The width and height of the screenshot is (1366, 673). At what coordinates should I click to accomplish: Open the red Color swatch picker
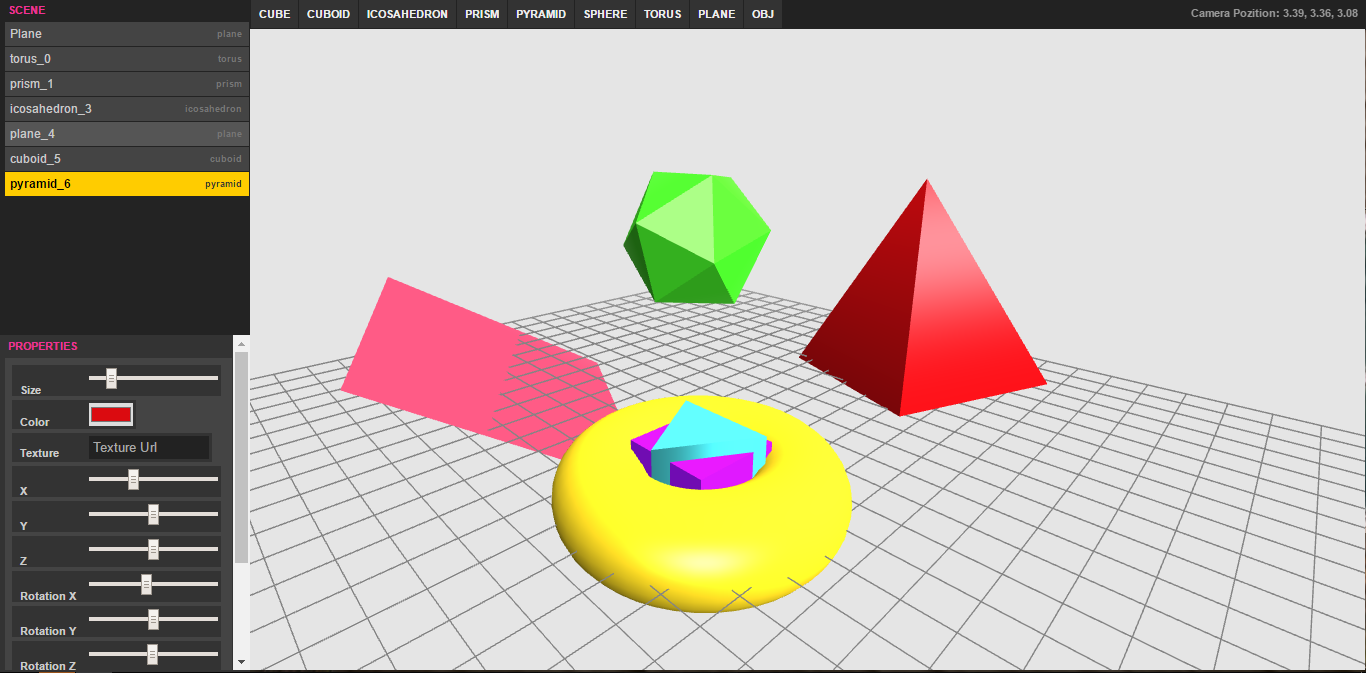tap(111, 414)
